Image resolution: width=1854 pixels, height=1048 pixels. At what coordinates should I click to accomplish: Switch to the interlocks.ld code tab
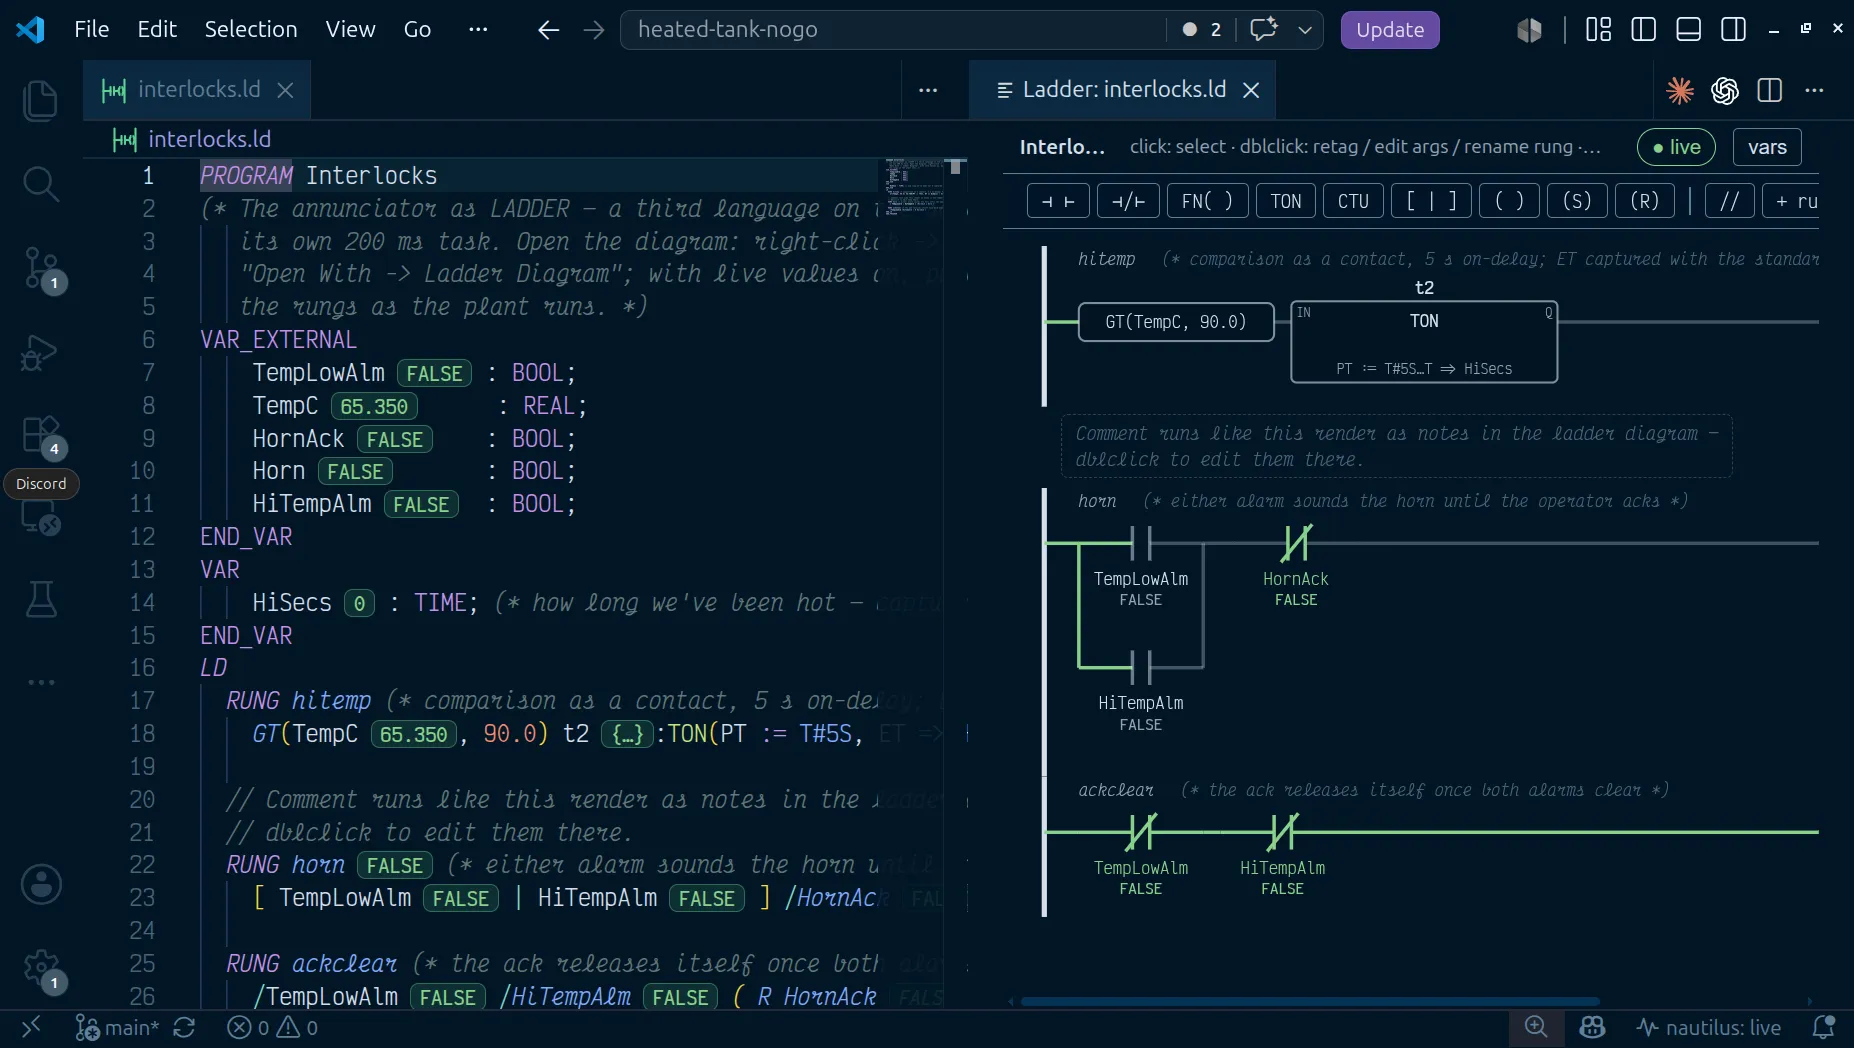(198, 90)
